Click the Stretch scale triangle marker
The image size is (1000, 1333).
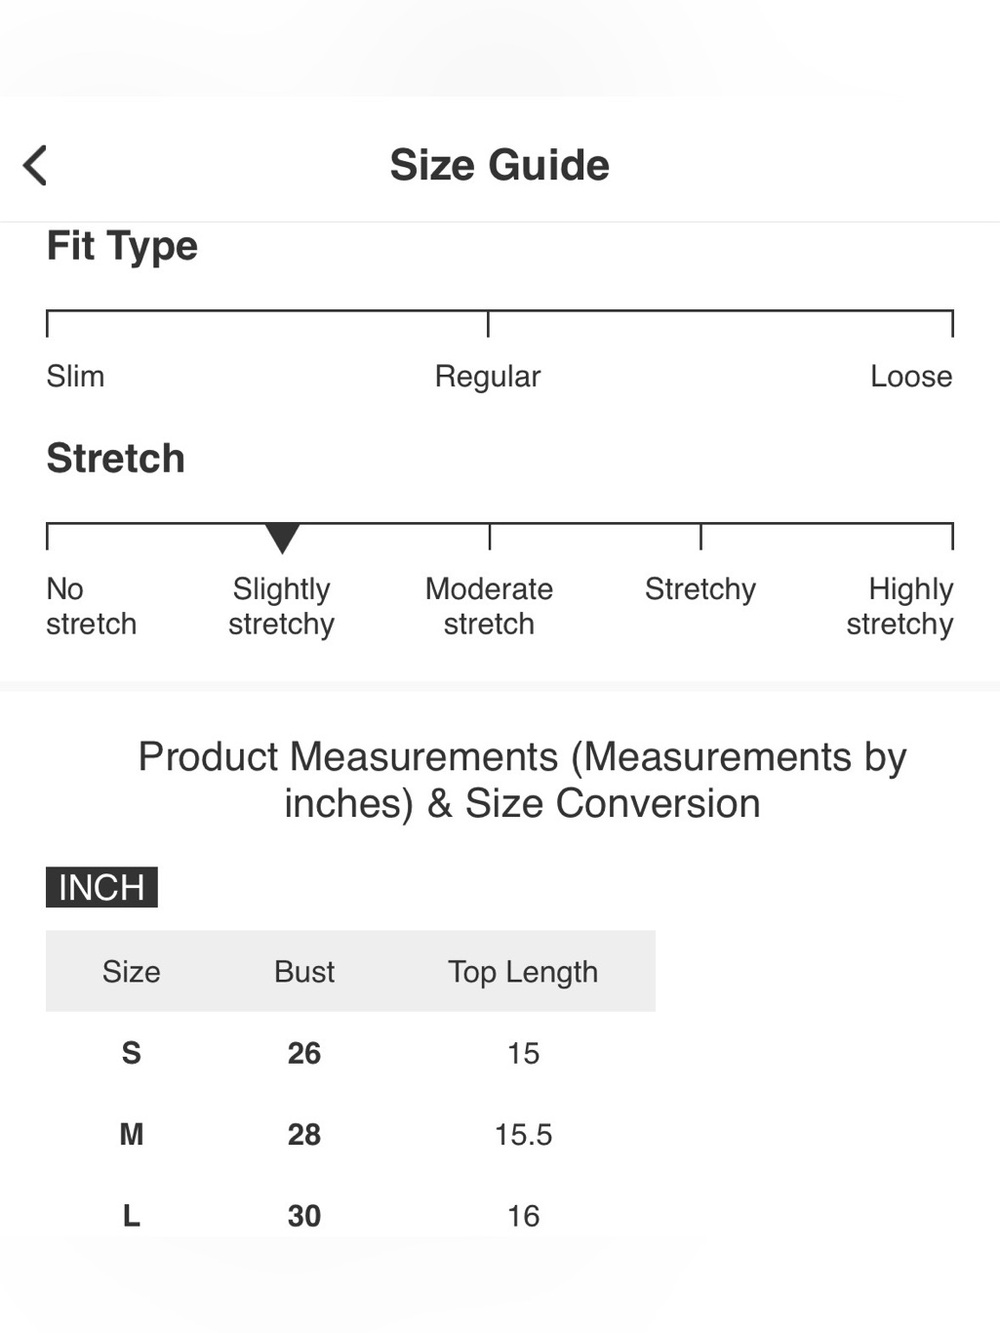tap(282, 538)
